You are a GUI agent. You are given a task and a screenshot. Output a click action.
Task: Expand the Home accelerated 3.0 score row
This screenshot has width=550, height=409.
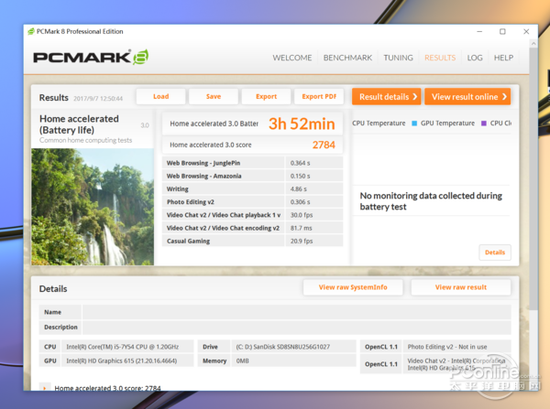[x=44, y=388]
